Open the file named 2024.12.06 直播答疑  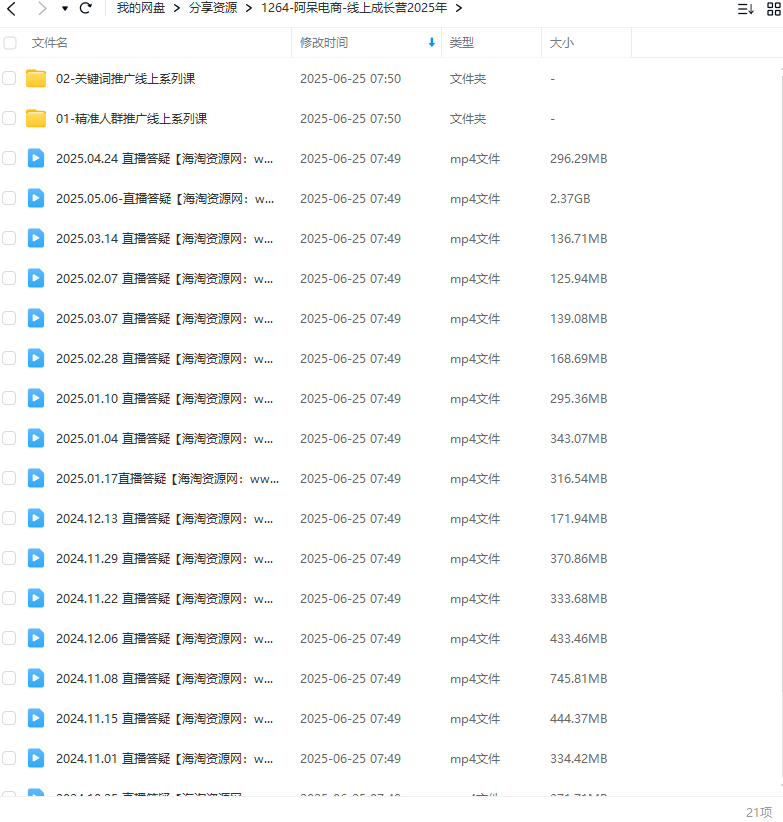[x=165, y=639]
